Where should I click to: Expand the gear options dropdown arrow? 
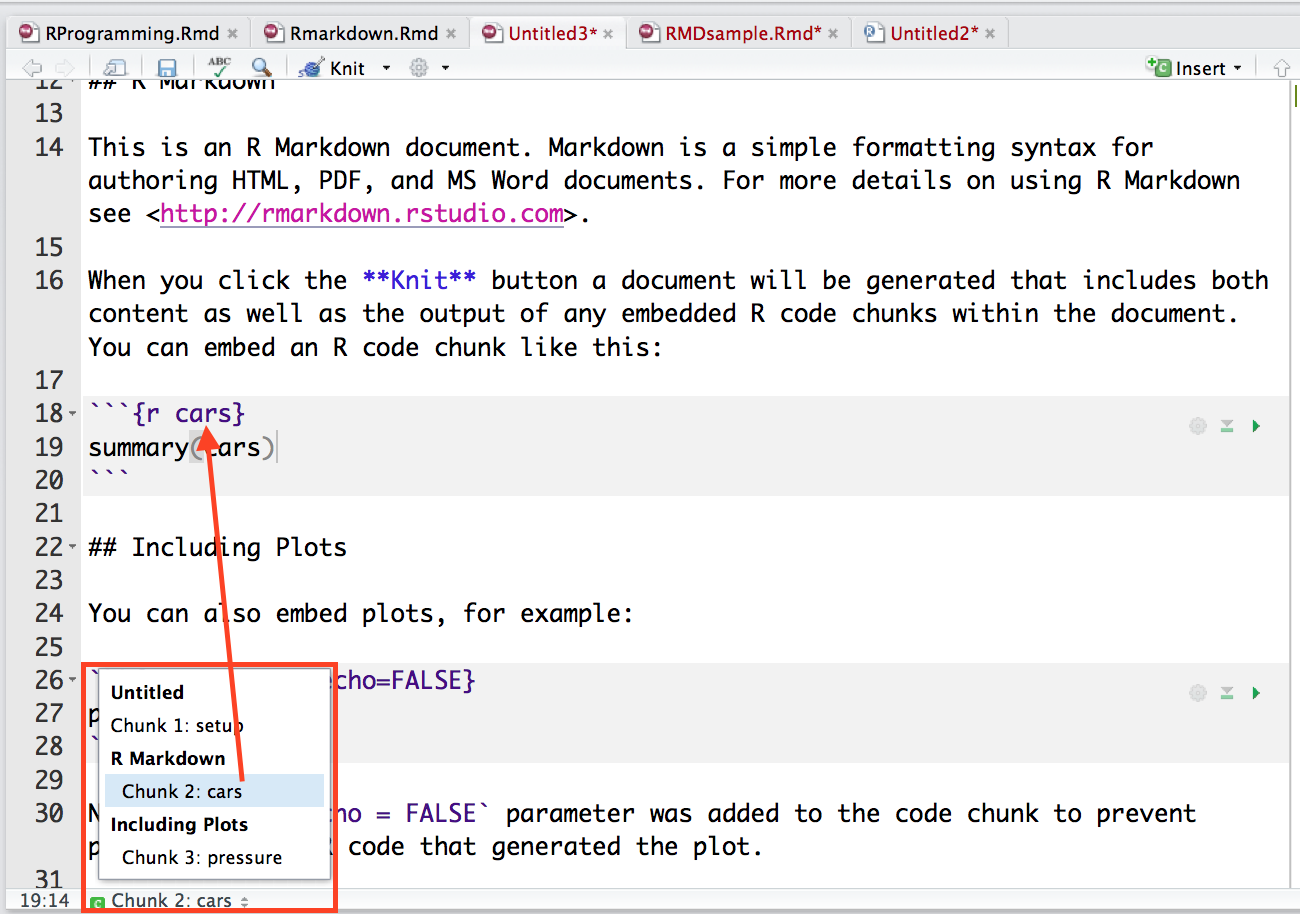coord(445,68)
